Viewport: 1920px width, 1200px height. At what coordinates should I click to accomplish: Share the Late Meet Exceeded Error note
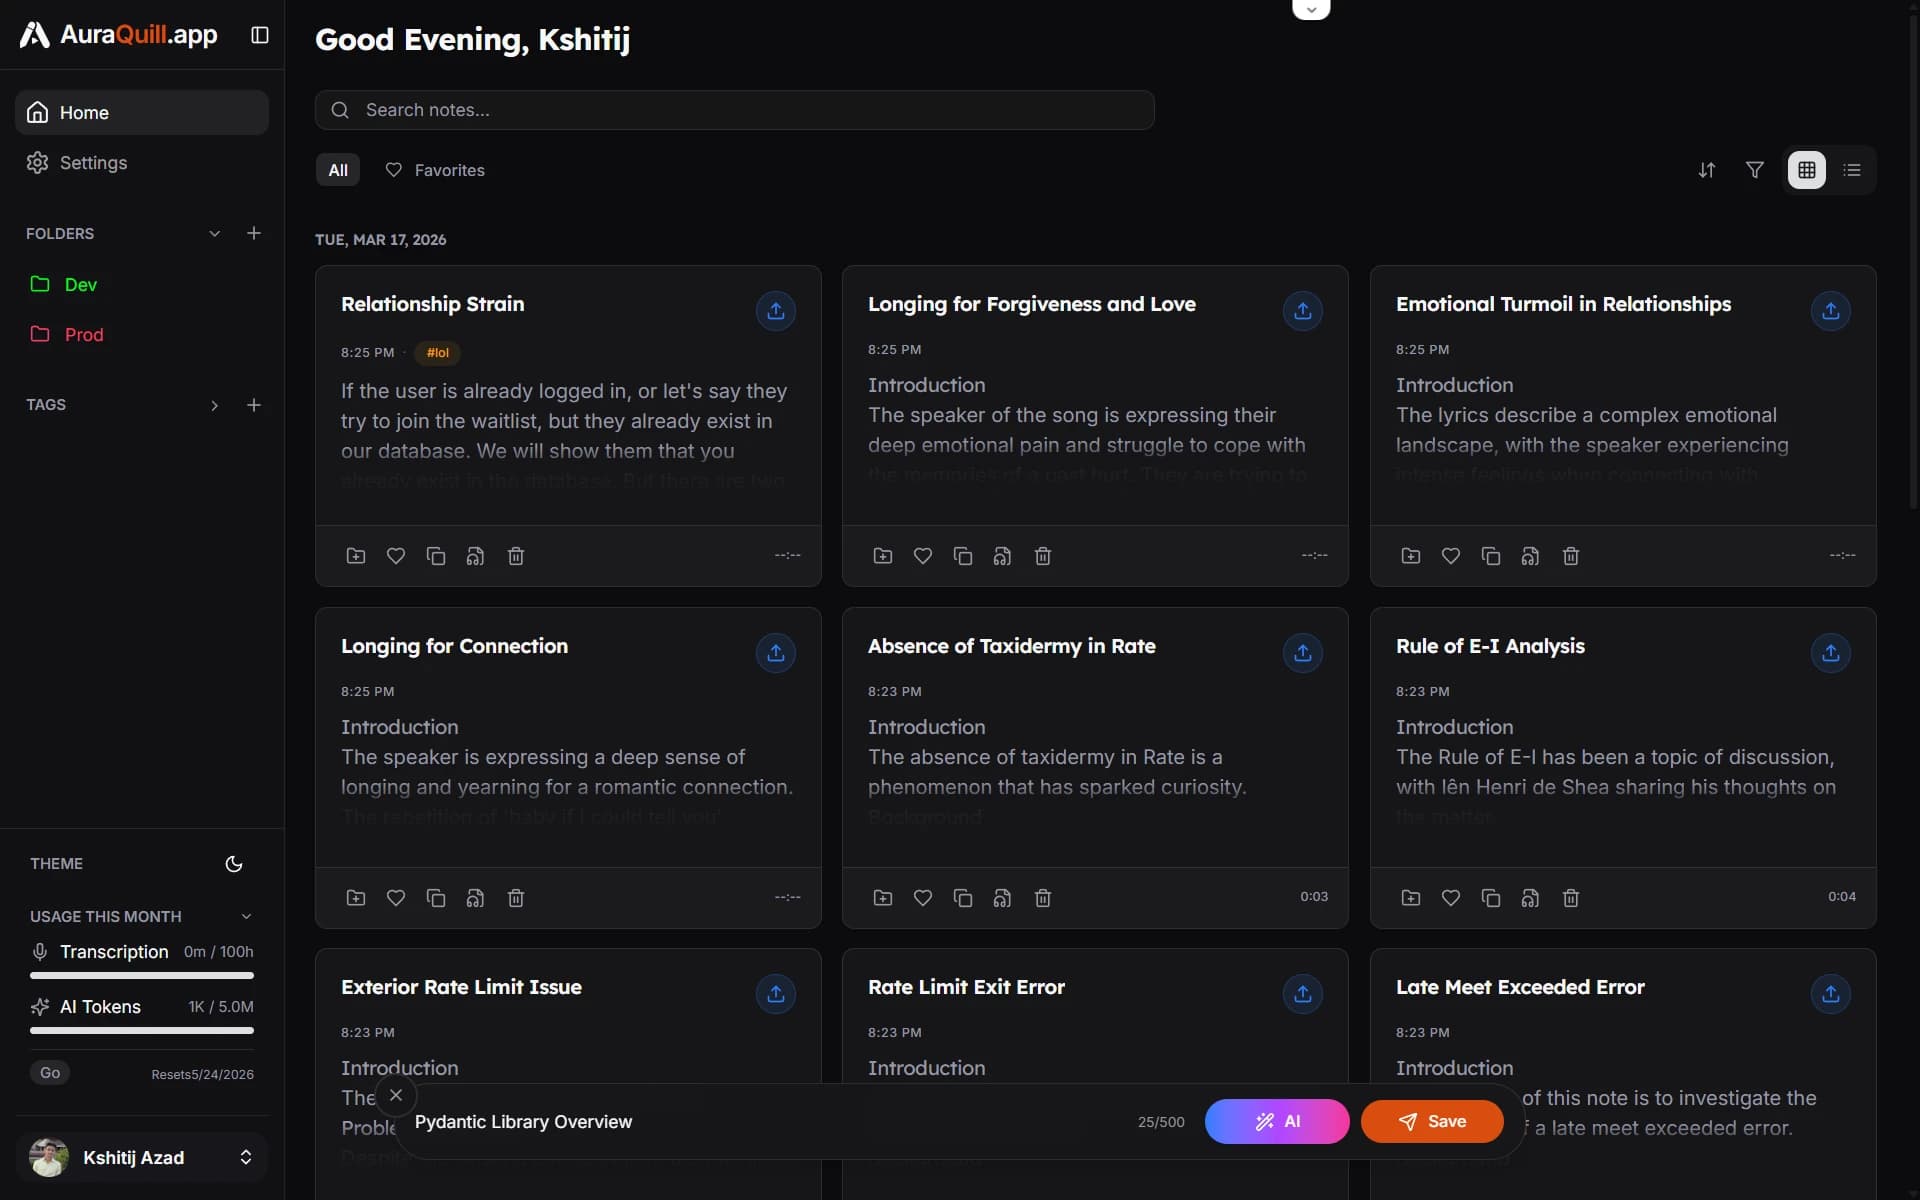[x=1831, y=994]
